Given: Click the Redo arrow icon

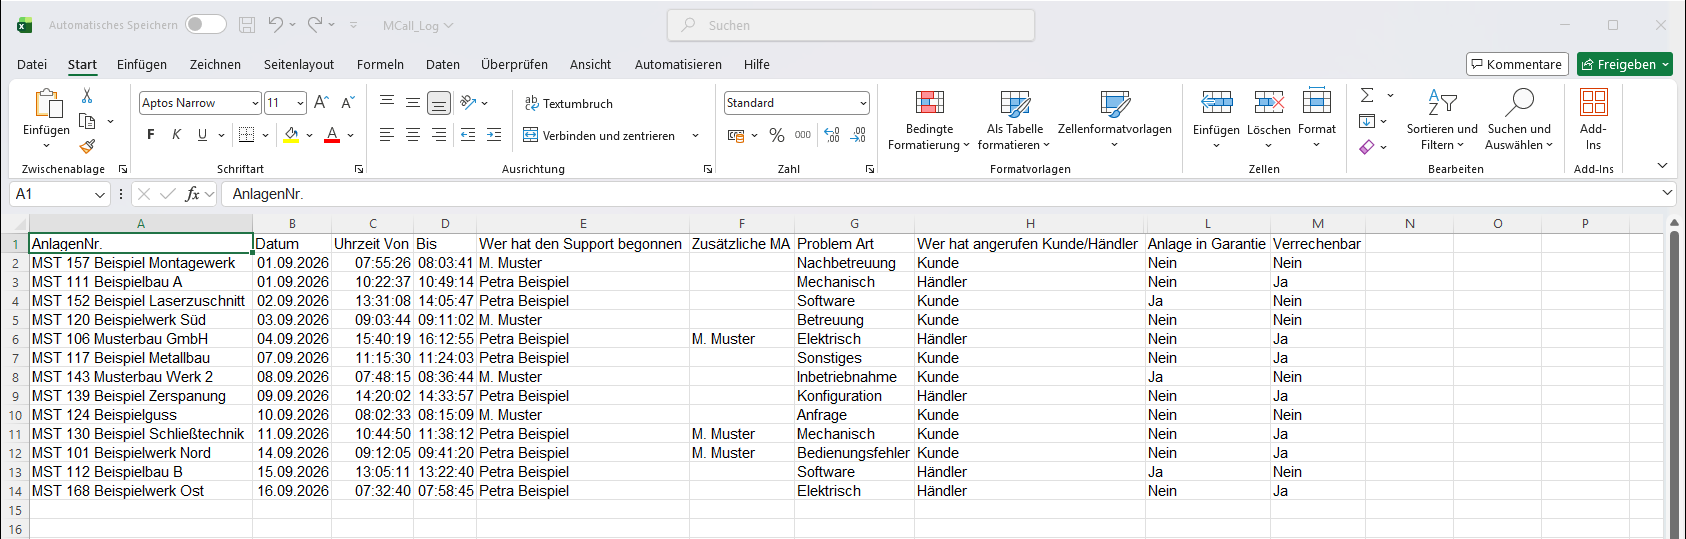Looking at the screenshot, I should pyautogui.click(x=315, y=25).
